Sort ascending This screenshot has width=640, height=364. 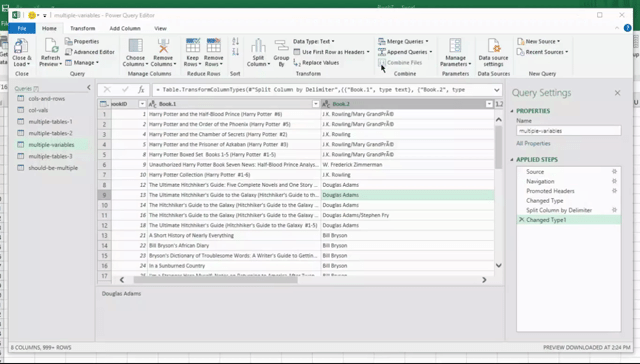(236, 41)
